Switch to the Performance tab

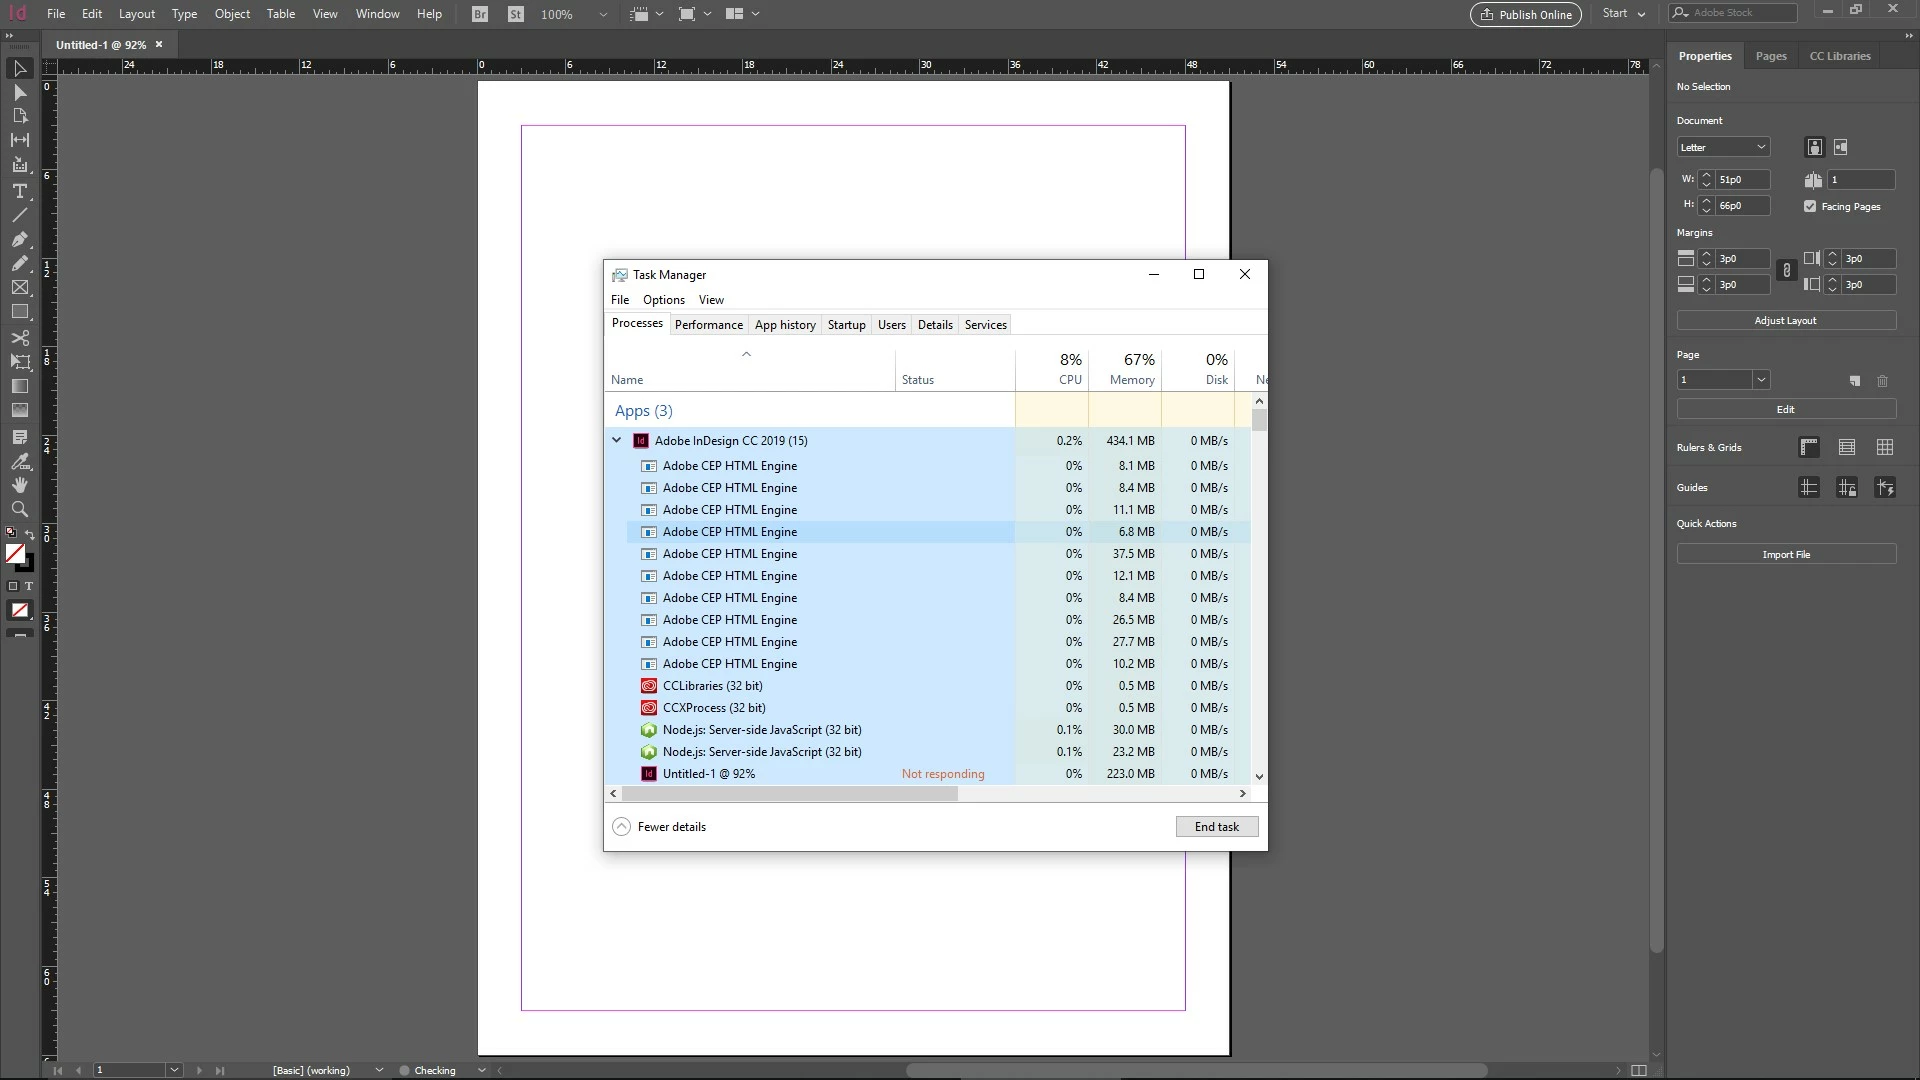(x=708, y=324)
